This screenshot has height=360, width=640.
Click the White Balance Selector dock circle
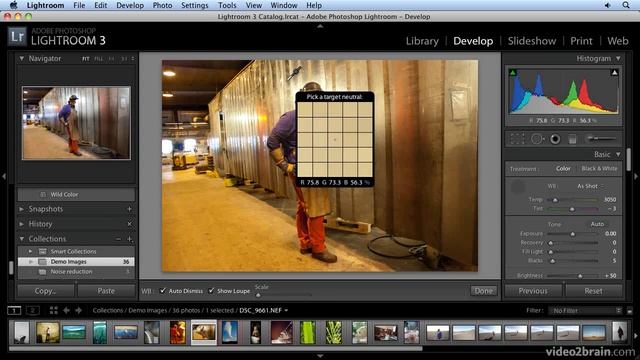pos(518,187)
